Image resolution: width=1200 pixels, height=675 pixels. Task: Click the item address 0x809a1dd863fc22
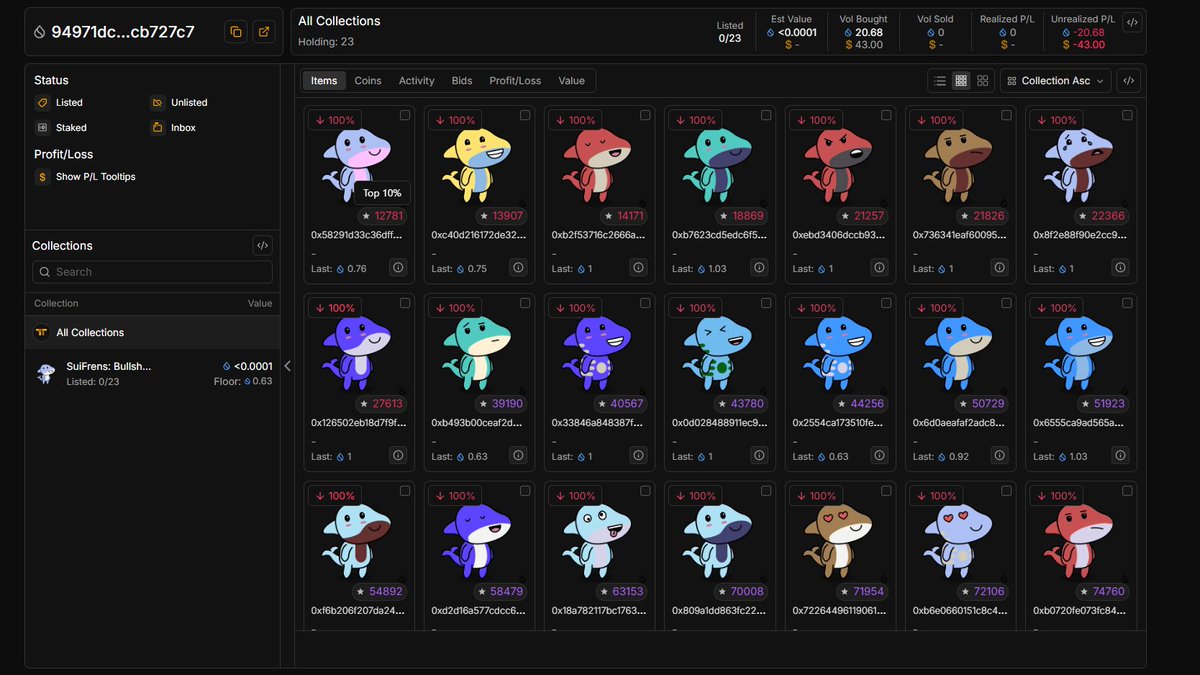click(718, 610)
